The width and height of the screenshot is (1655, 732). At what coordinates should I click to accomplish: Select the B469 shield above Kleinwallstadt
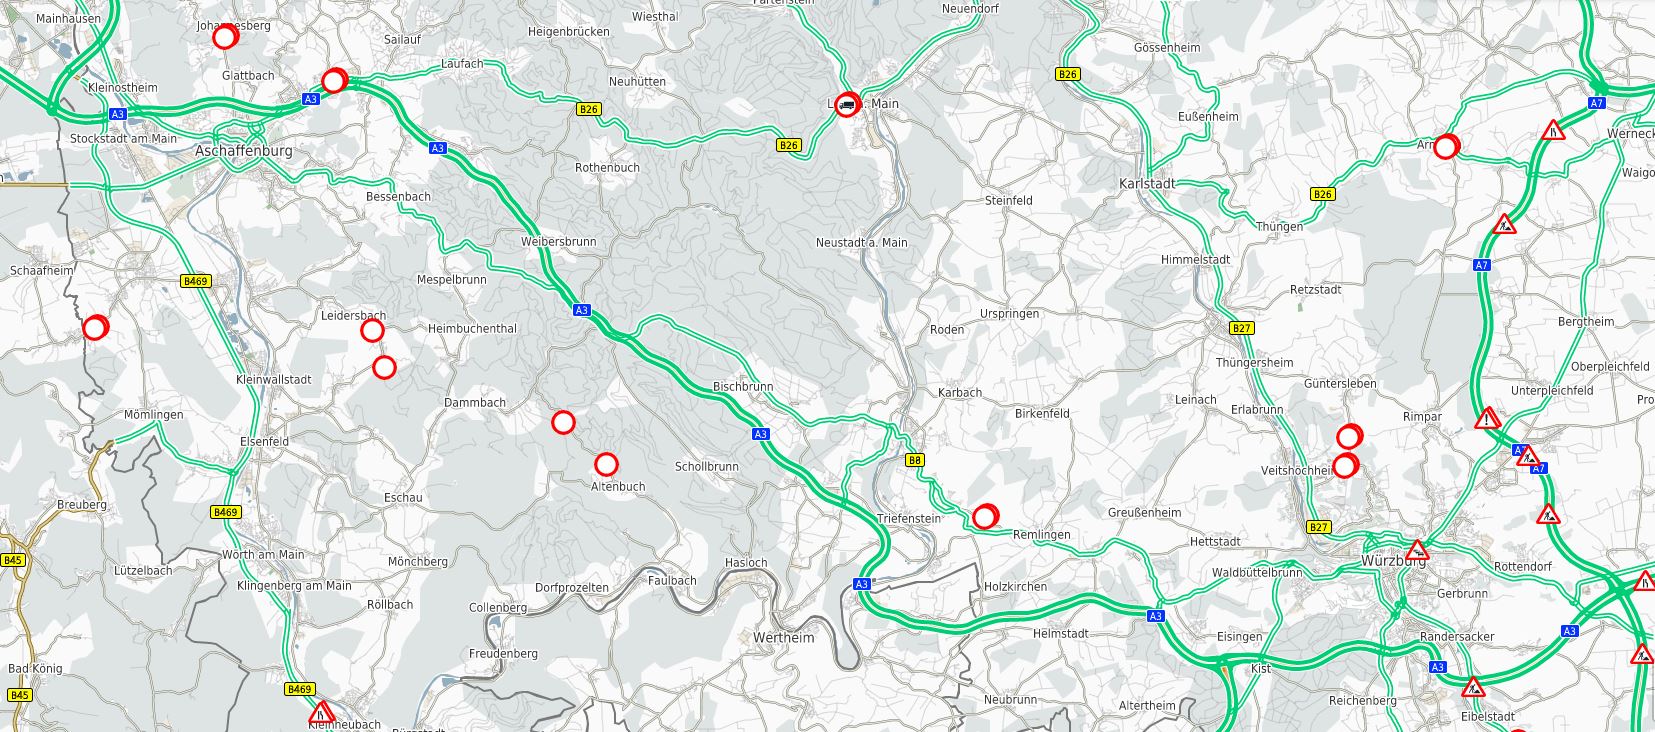(196, 282)
